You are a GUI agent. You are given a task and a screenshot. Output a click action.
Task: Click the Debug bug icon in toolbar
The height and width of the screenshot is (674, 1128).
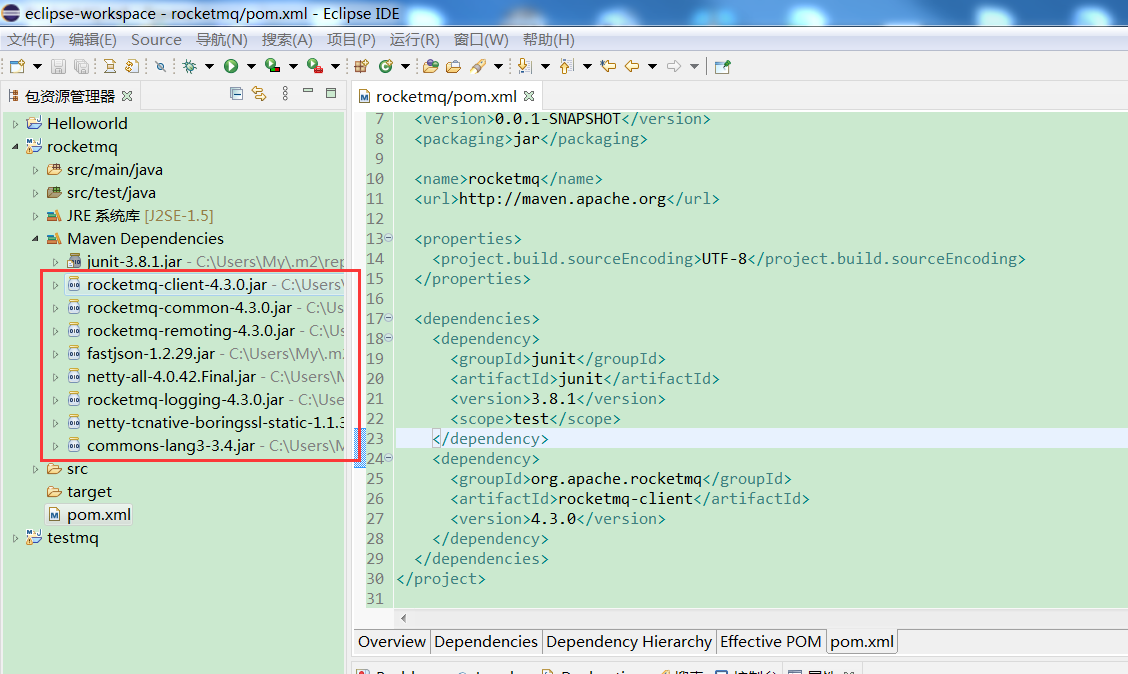click(189, 66)
